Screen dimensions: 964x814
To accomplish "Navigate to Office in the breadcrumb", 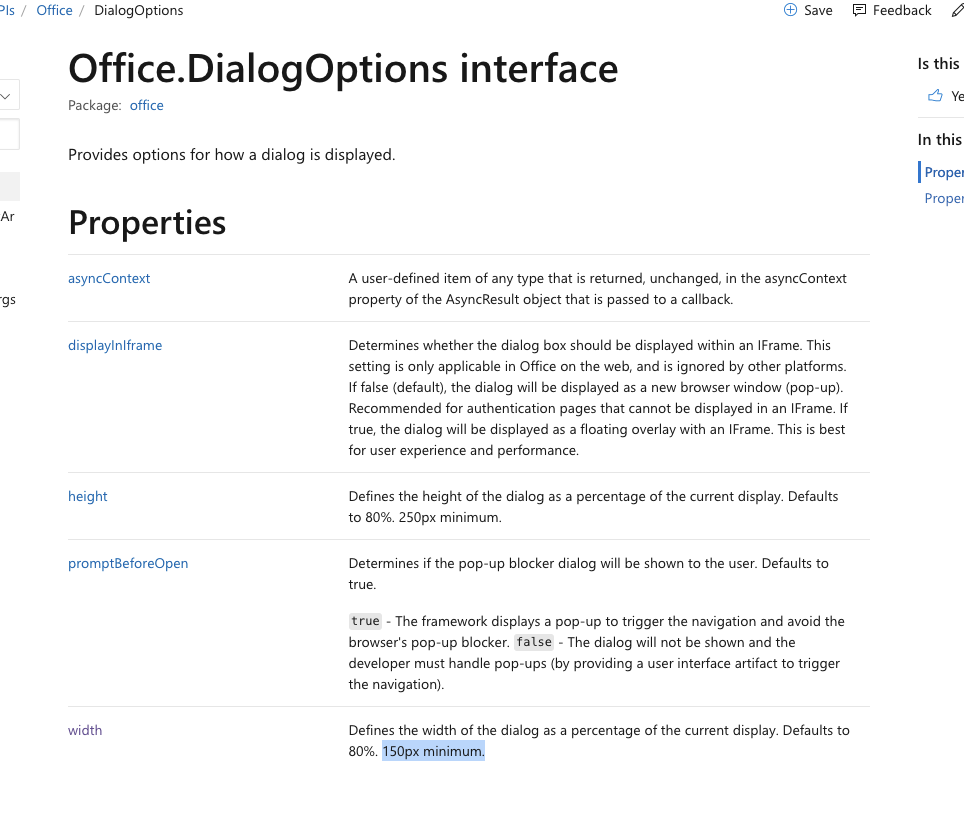I will (x=54, y=10).
